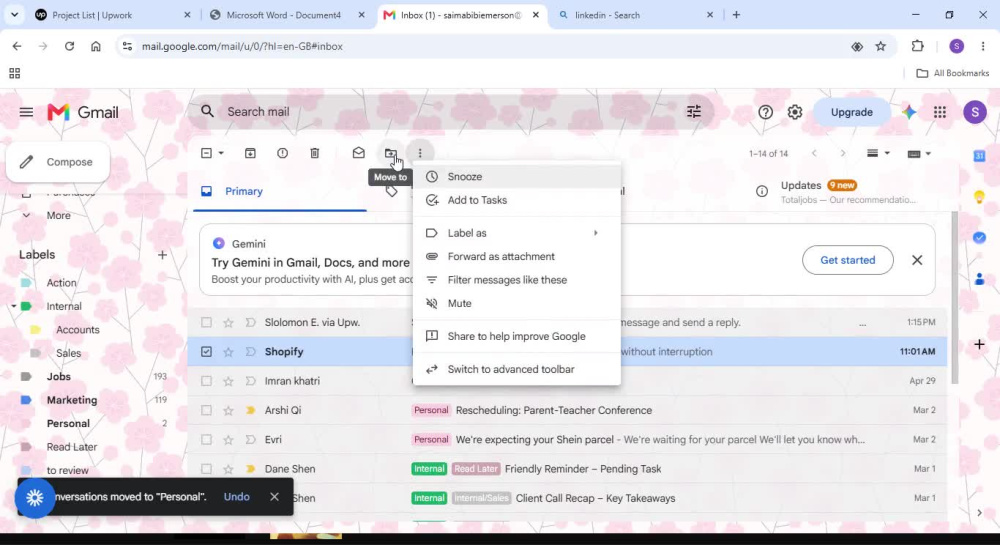Star the Shopify email
Screen dimensions: 1000x545
coord(228,352)
